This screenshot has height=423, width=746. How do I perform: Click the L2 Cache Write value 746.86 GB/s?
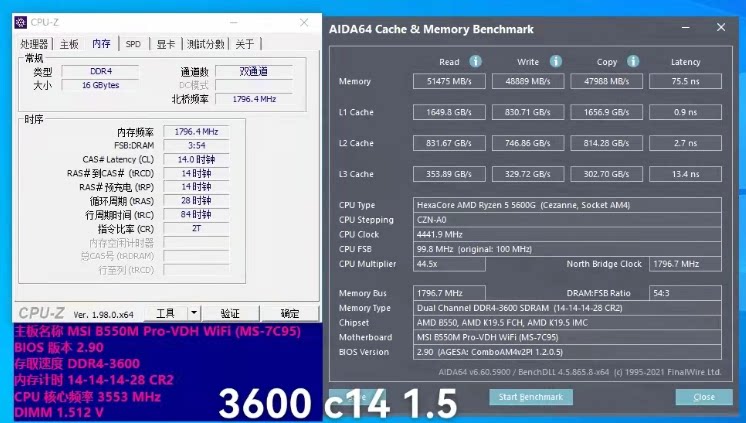tap(528, 143)
